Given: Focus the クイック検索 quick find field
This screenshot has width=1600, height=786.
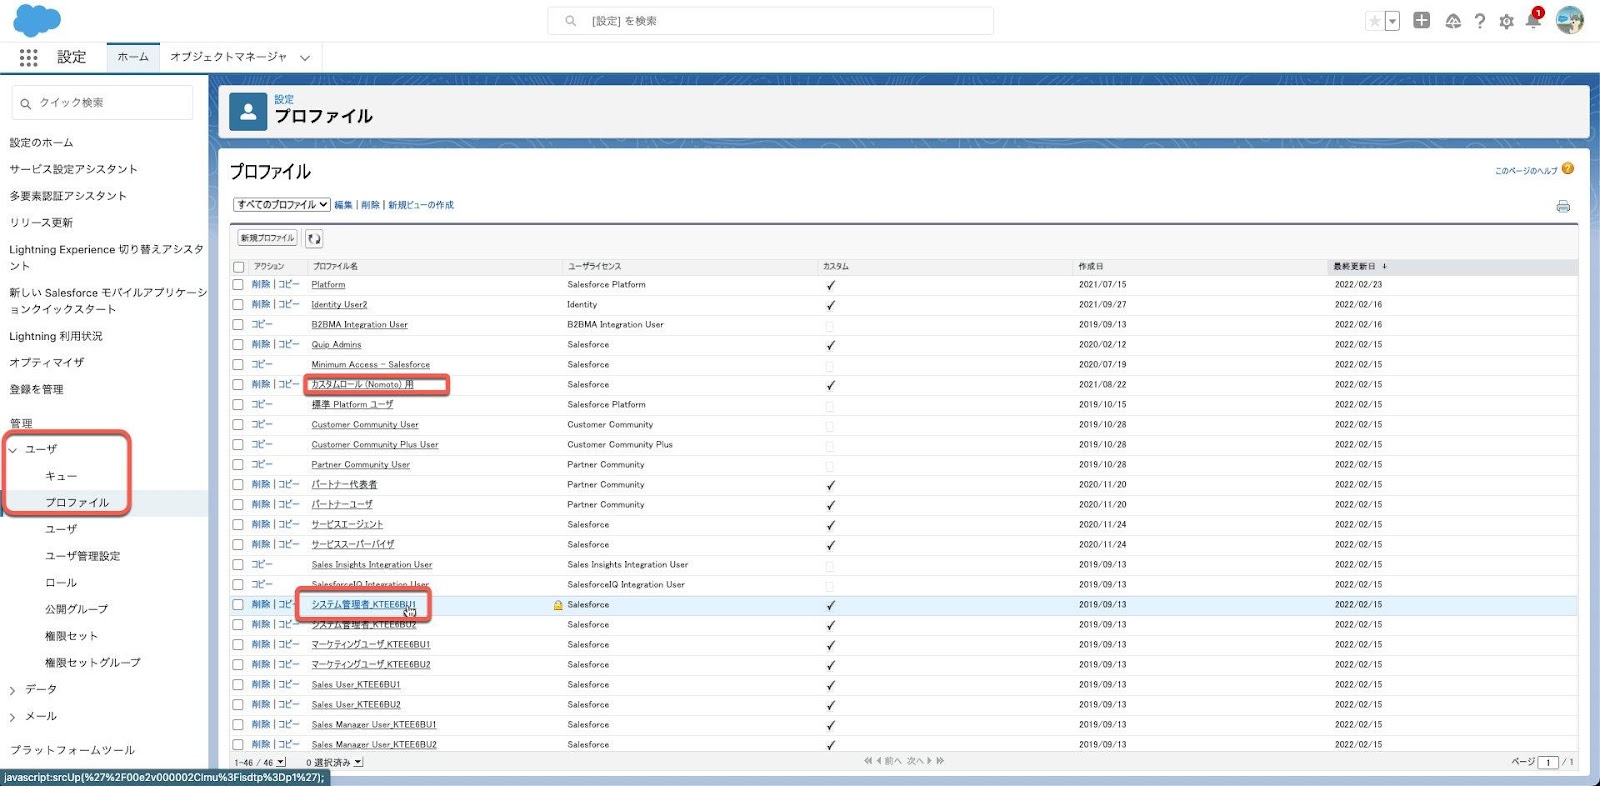Looking at the screenshot, I should pyautogui.click(x=102, y=103).
